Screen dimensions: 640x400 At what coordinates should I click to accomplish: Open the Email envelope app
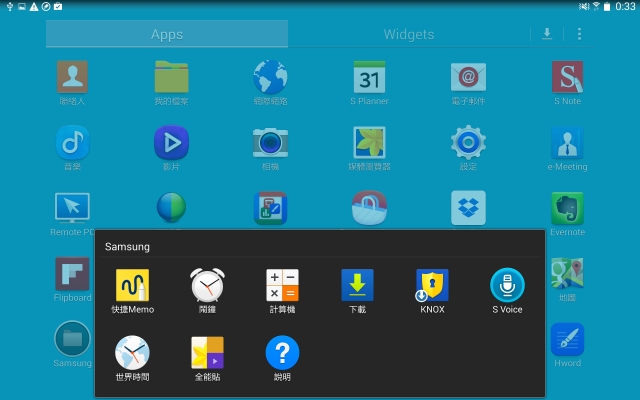point(468,77)
